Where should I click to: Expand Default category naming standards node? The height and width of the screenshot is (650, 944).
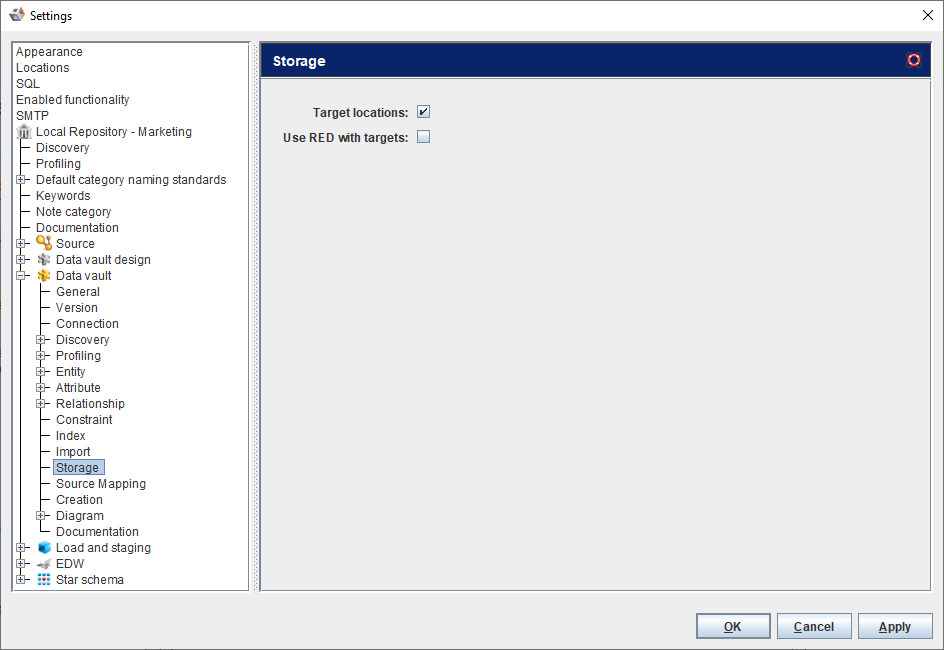(21, 180)
